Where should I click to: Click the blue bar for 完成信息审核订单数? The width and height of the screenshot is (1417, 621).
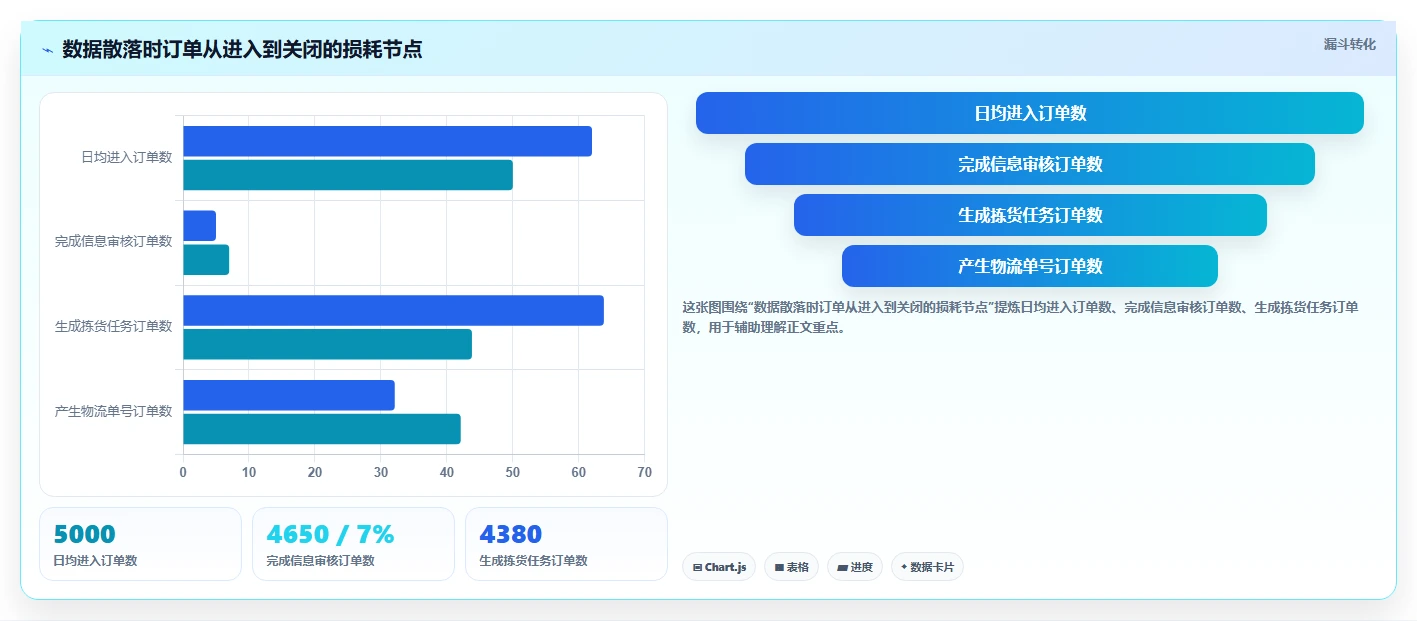(199, 226)
